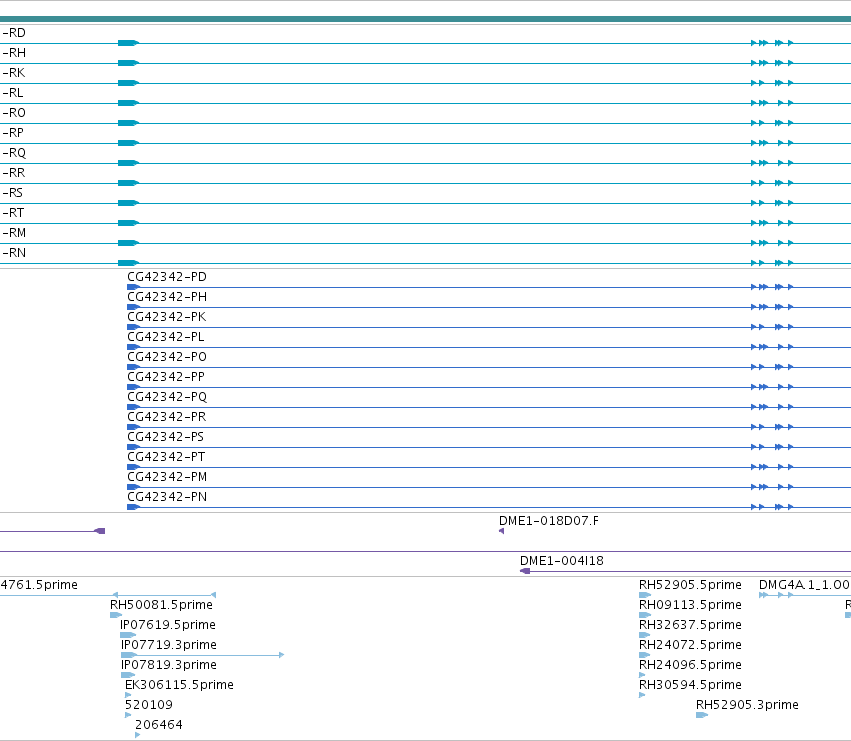Screen dimensions: 851x741
Task: Select the 4761.5prime EST label
Action: point(39,585)
